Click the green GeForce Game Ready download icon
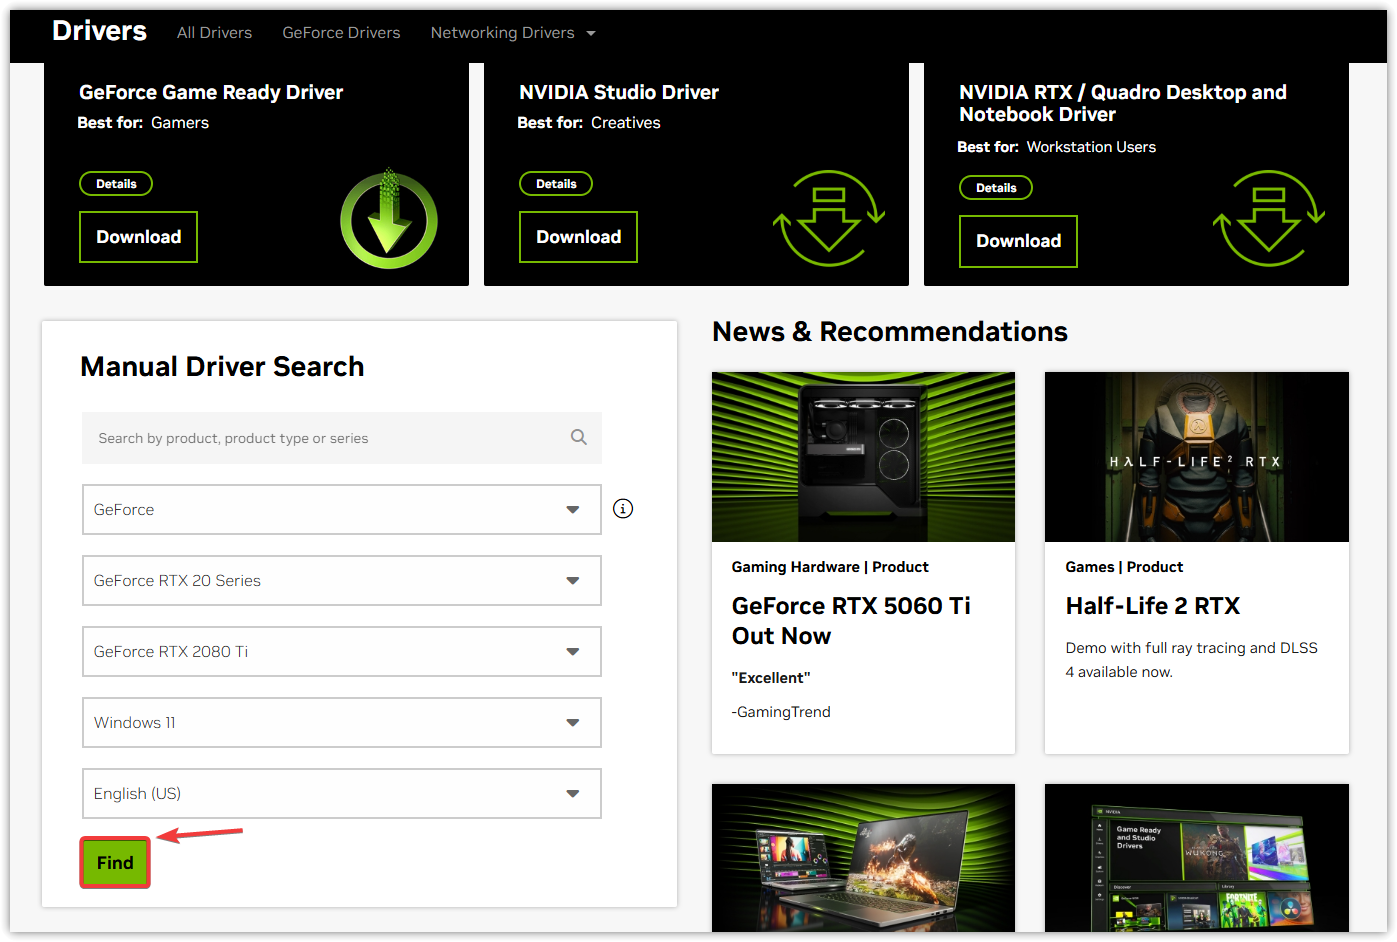Image resolution: width=1397 pixels, height=942 pixels. pos(388,220)
